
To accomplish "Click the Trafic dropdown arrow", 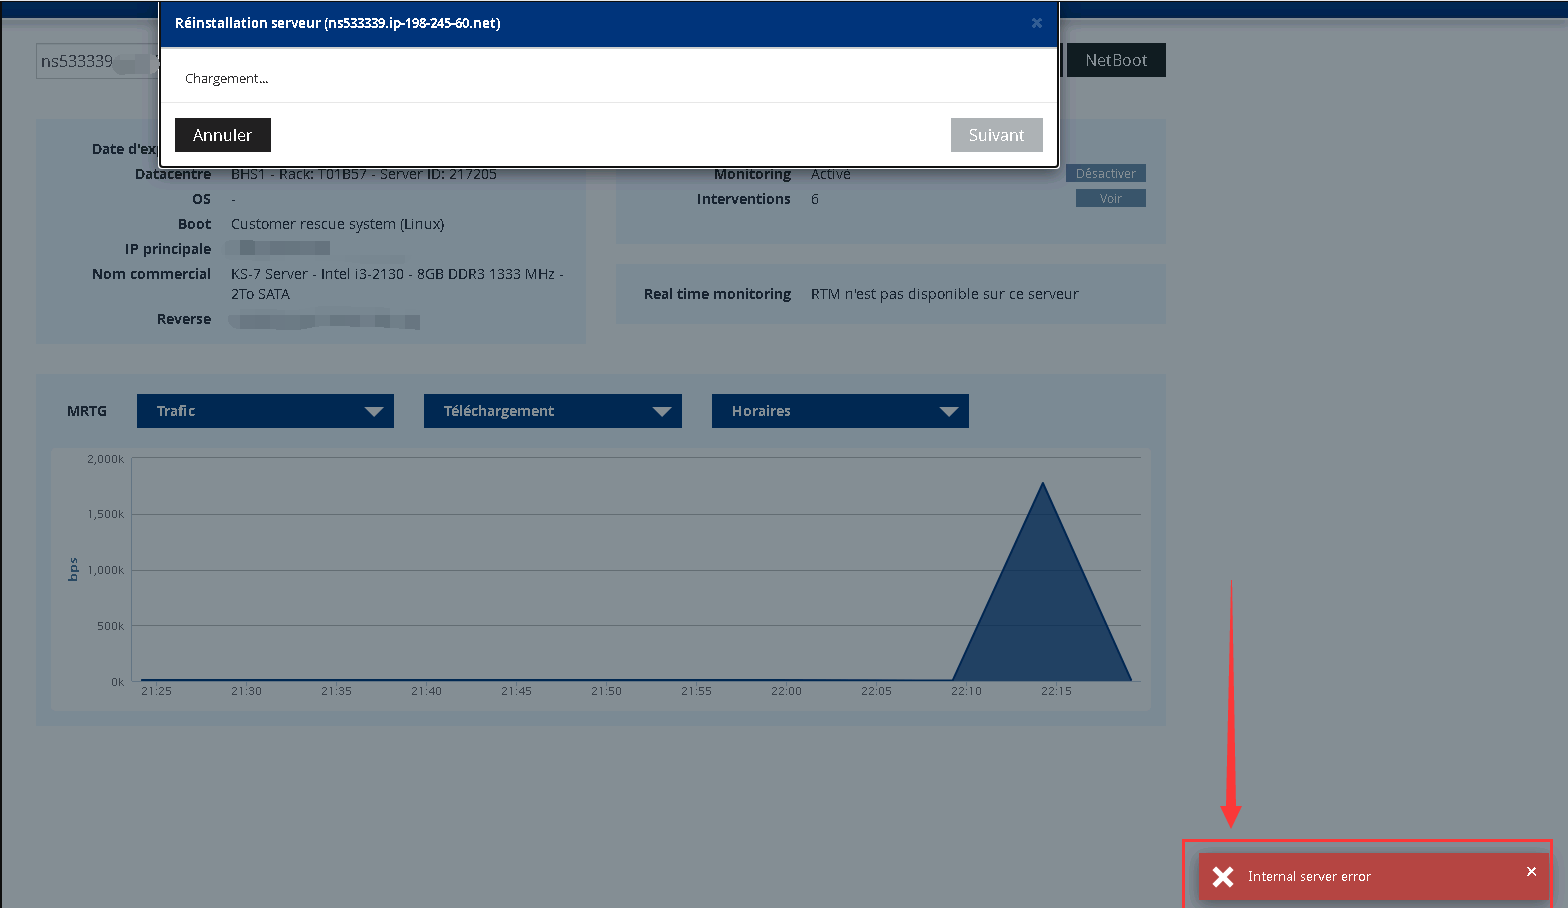I will (x=374, y=411).
